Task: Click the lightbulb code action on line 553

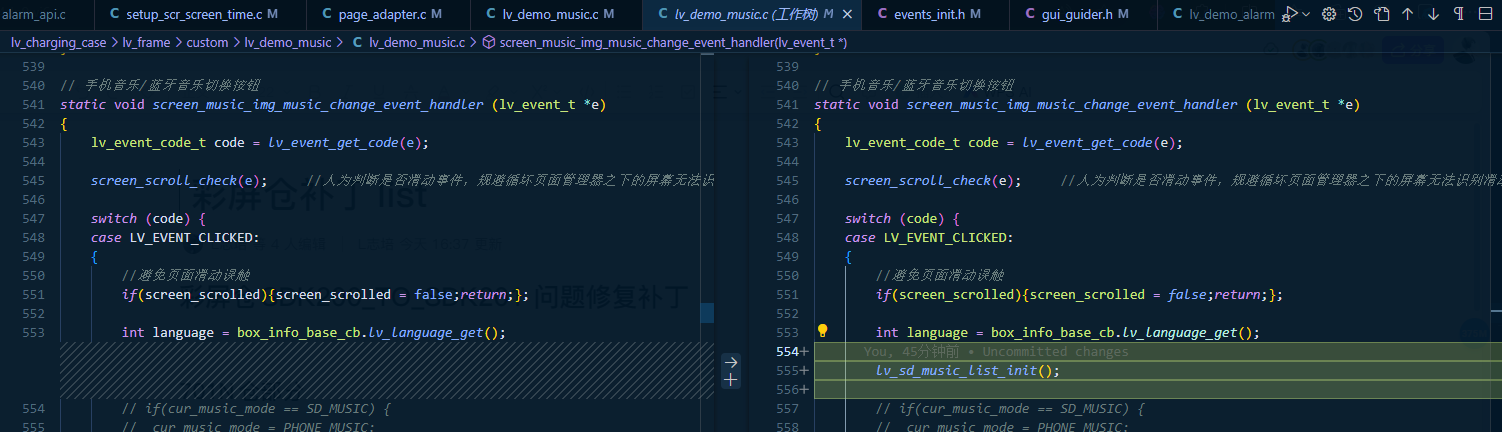Action: (823, 331)
